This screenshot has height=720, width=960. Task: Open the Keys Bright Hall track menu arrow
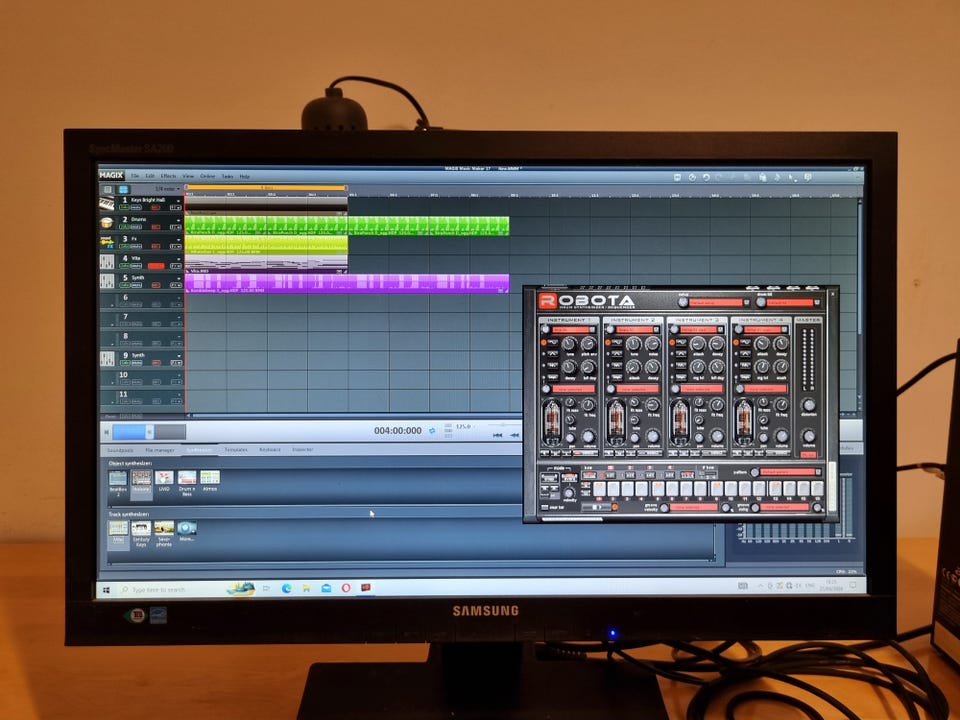[179, 200]
